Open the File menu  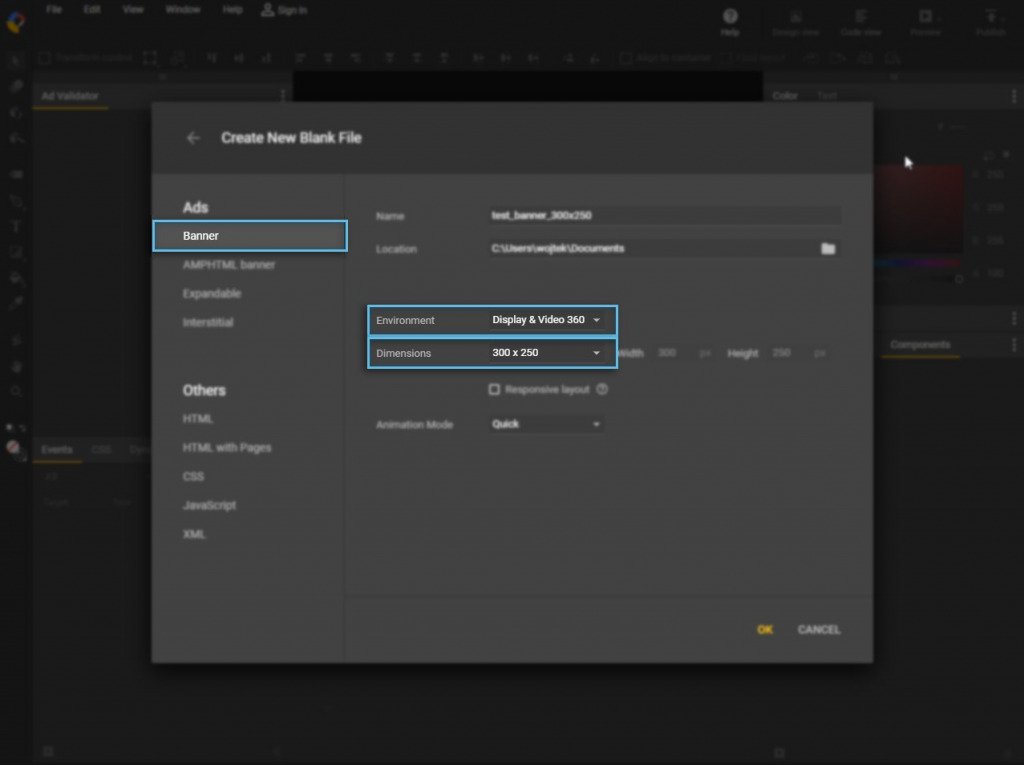pyautogui.click(x=52, y=9)
